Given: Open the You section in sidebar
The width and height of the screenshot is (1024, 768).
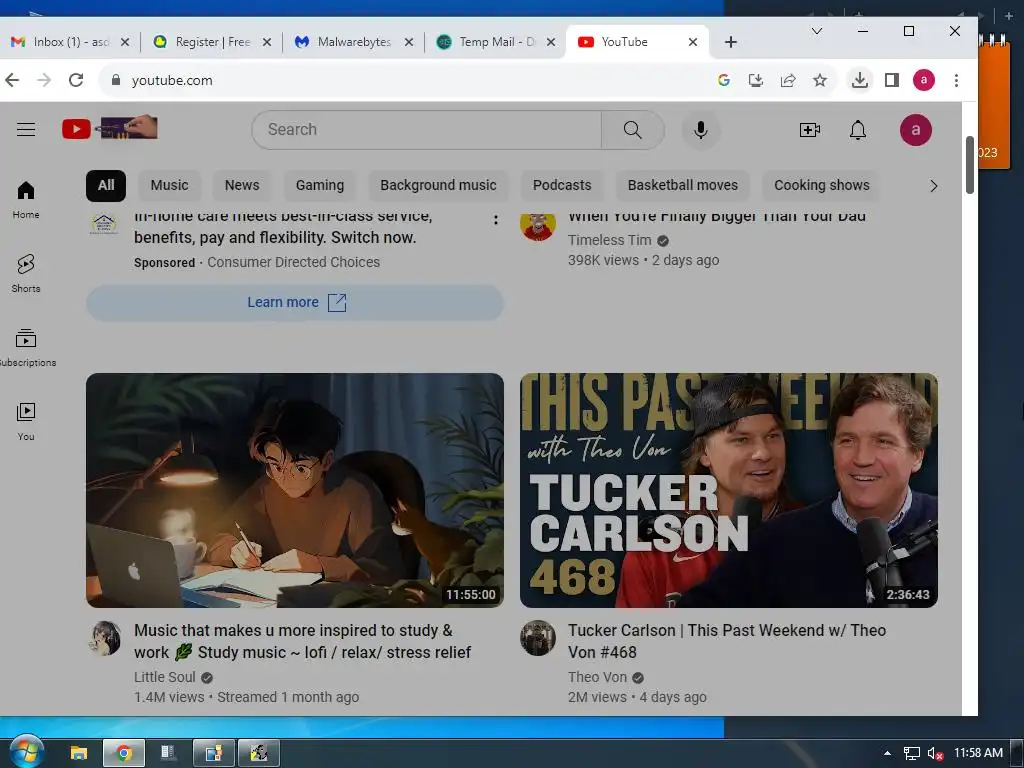Looking at the screenshot, I should pos(26,421).
